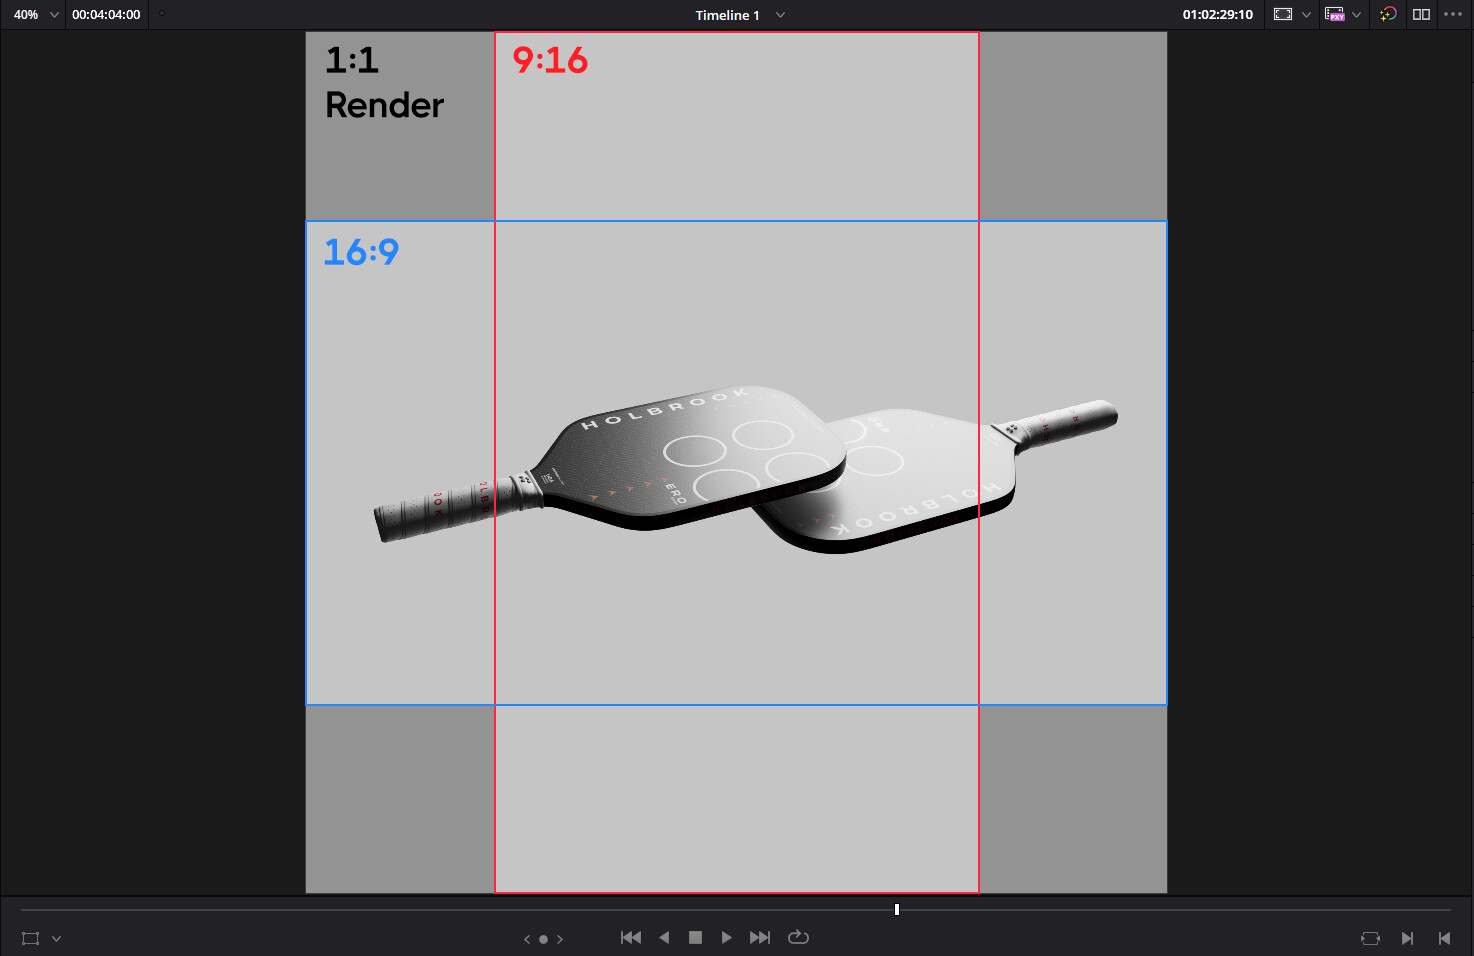Click the scrubber bar playhead marker
This screenshot has width=1474, height=956.
pyautogui.click(x=897, y=910)
